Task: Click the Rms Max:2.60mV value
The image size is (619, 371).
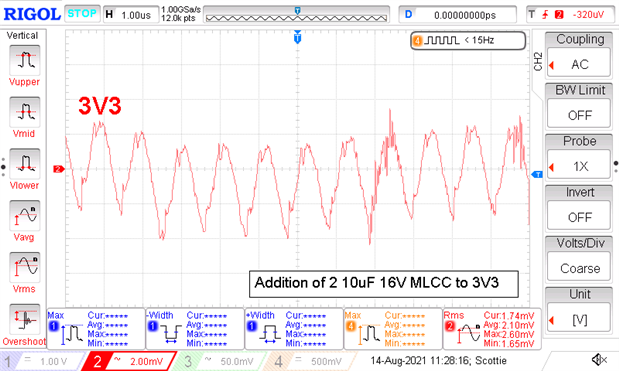Action: point(509,334)
